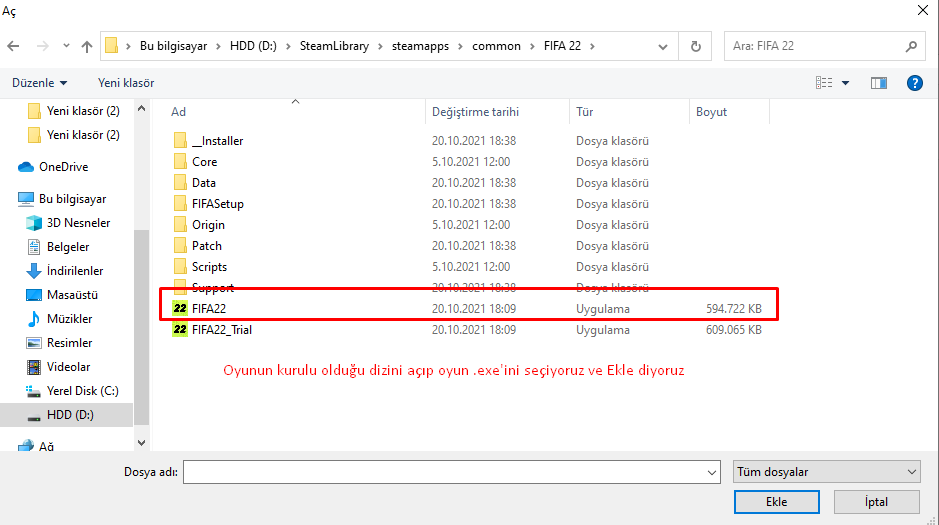
Task: Change the view layout icon
Action: pos(824,83)
